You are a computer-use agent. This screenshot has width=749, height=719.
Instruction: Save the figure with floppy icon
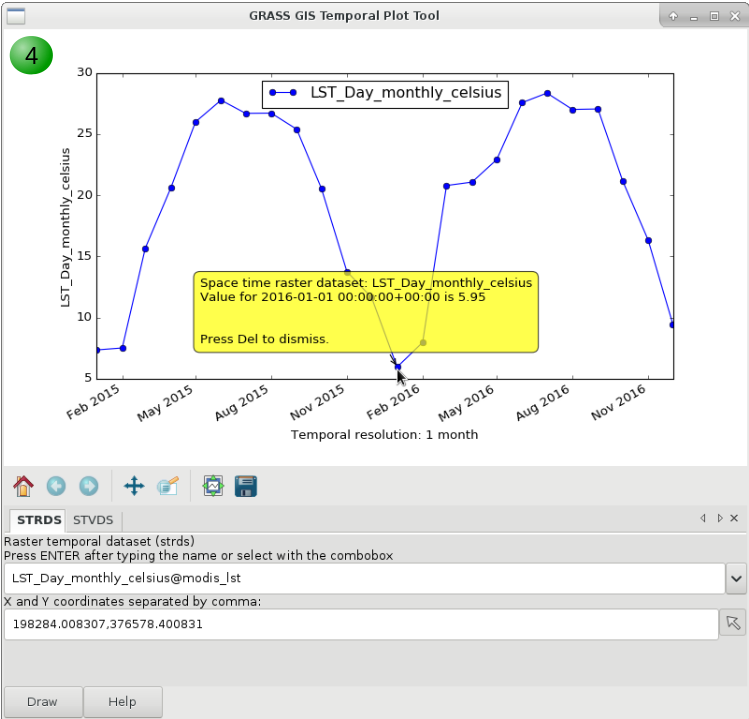pyautogui.click(x=246, y=486)
